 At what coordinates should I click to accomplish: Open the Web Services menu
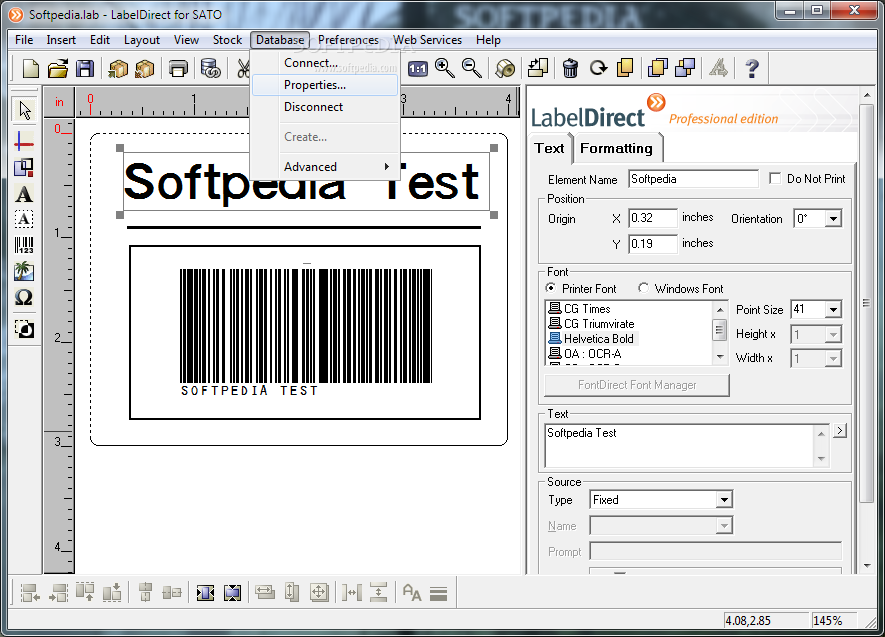click(x=427, y=40)
